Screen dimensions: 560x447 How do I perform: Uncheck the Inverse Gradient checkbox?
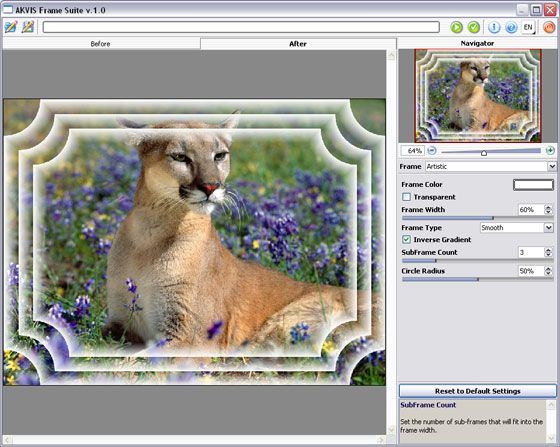(406, 239)
